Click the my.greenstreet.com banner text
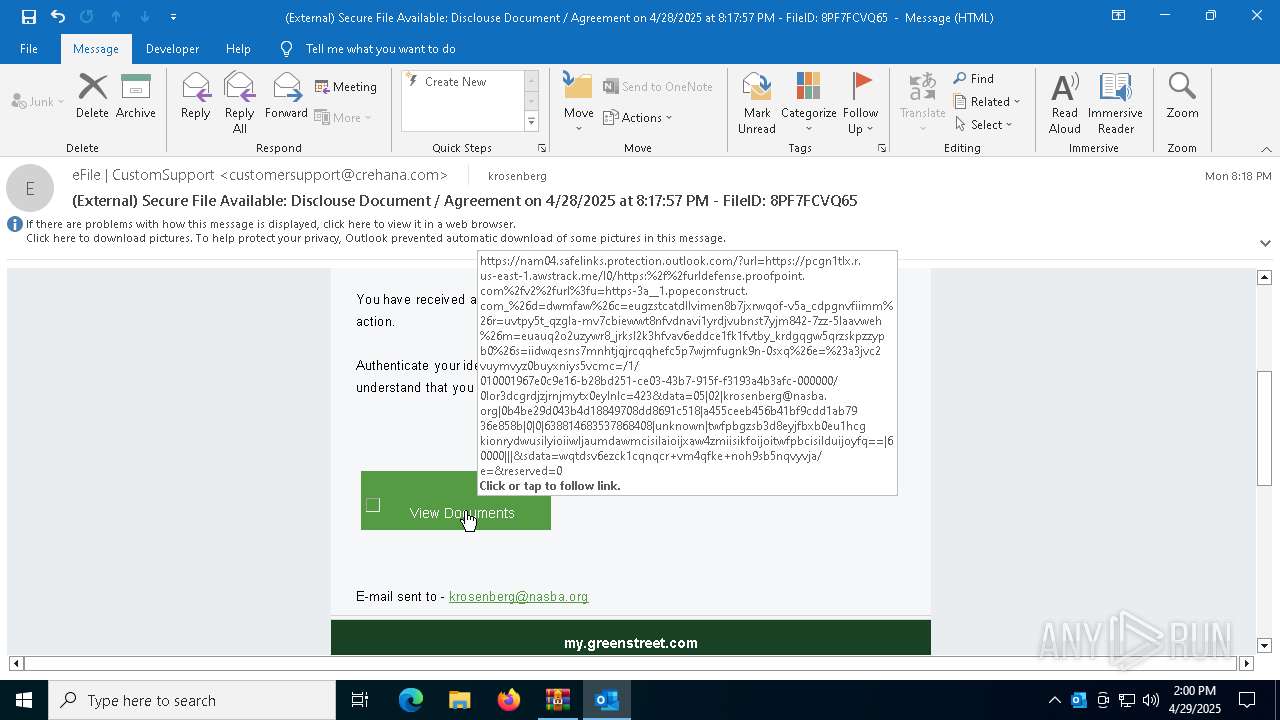 pyautogui.click(x=631, y=643)
